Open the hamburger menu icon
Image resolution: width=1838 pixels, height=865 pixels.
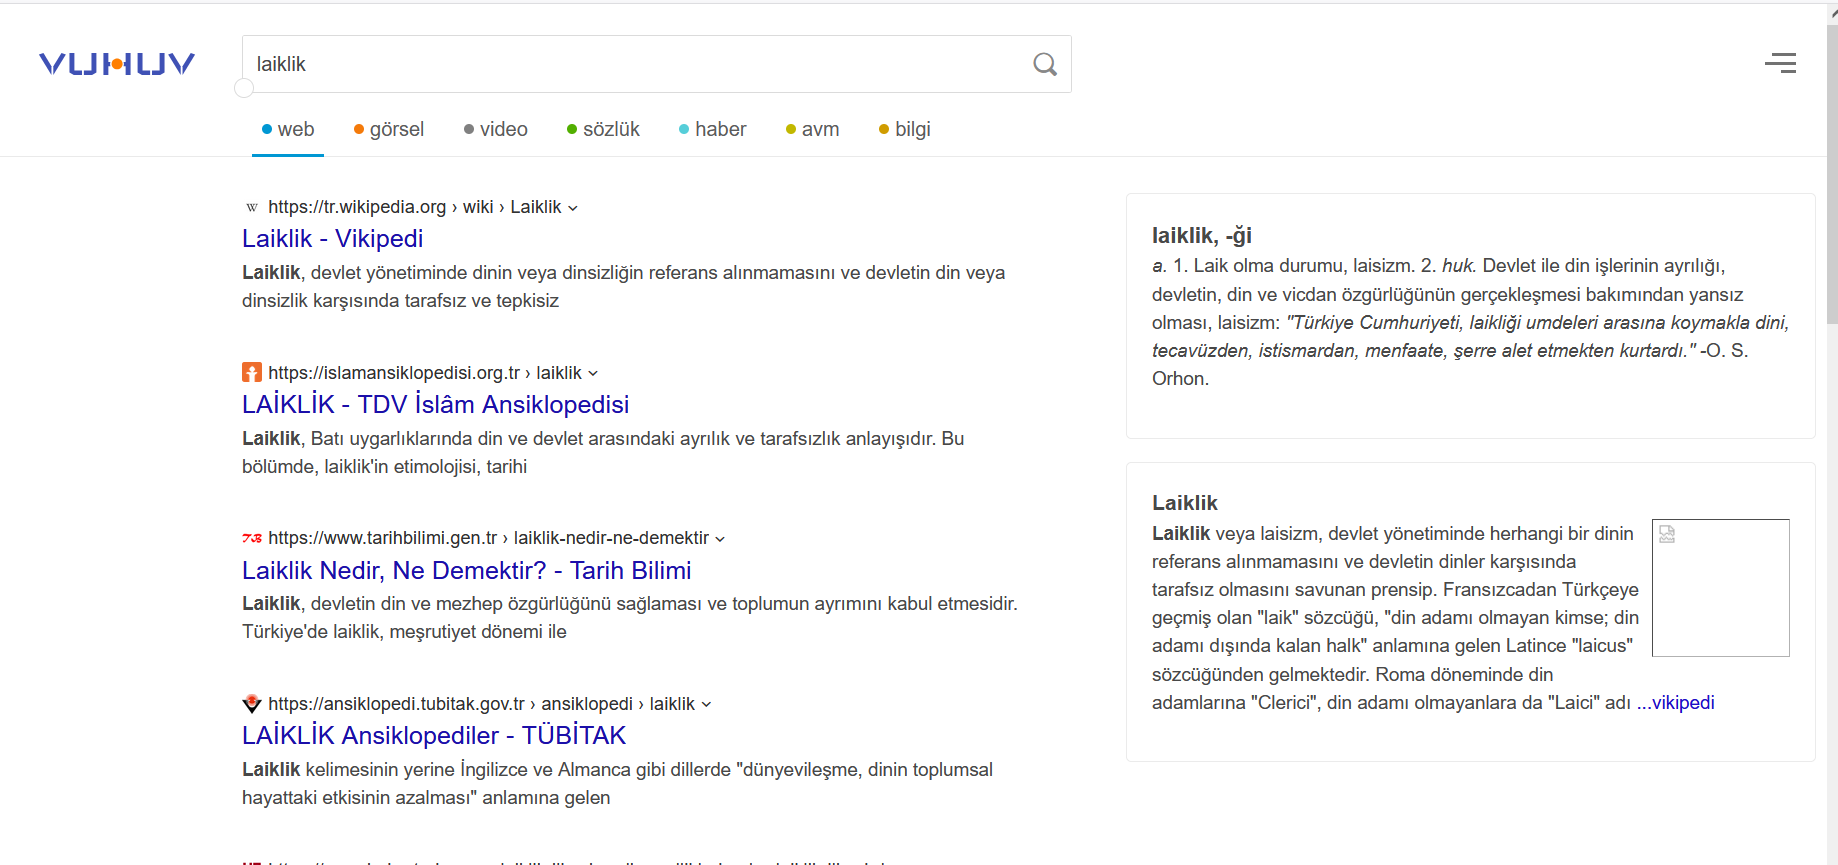(1780, 63)
